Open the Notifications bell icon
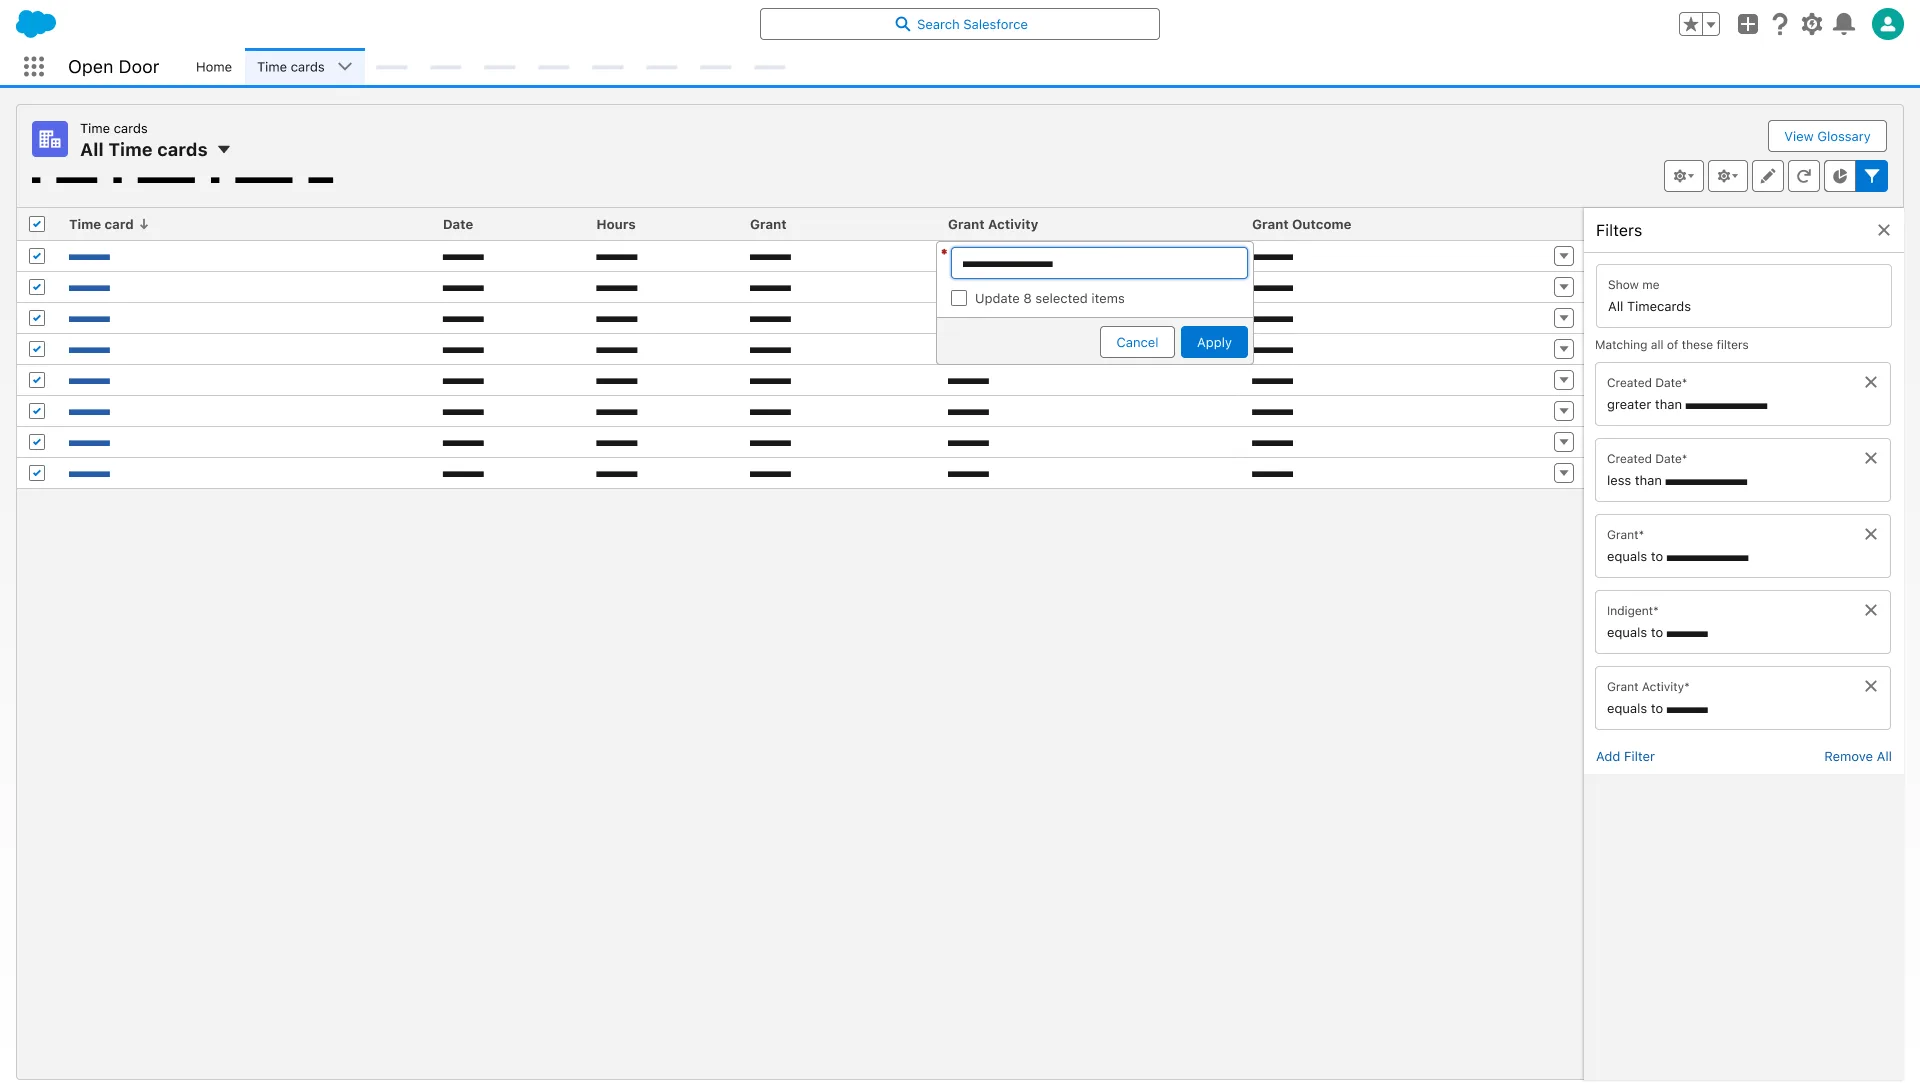The height and width of the screenshot is (1083, 1920). (1845, 24)
